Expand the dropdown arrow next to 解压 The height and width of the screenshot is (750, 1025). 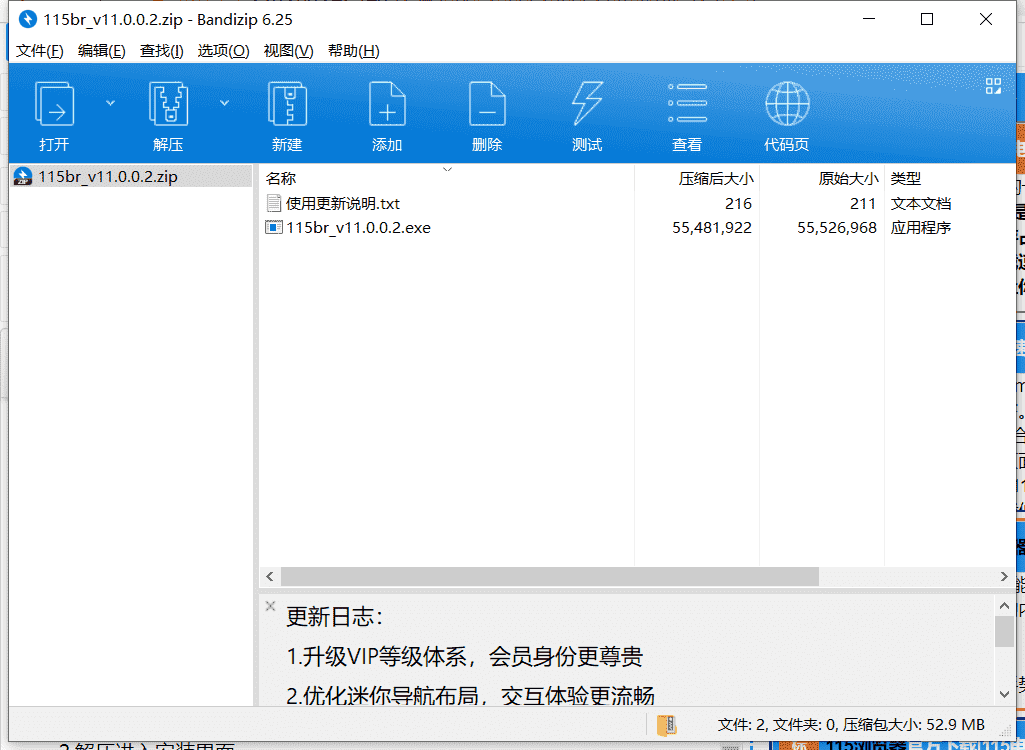point(224,103)
